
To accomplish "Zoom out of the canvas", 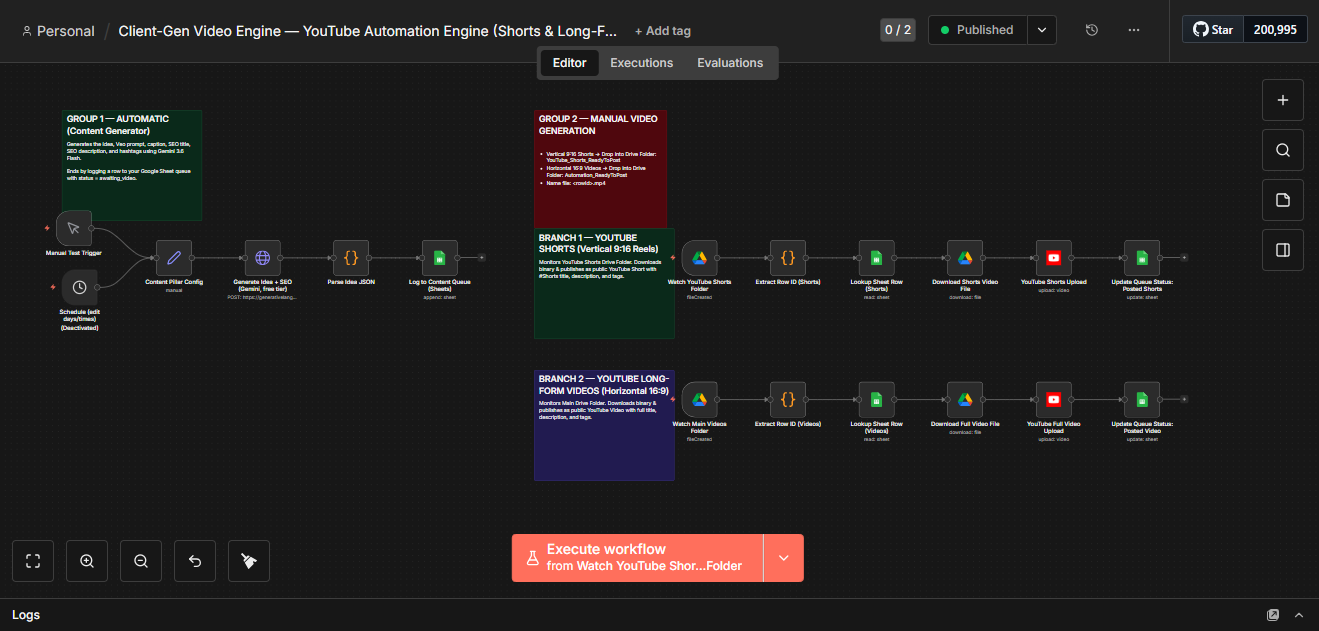I will coord(141,561).
